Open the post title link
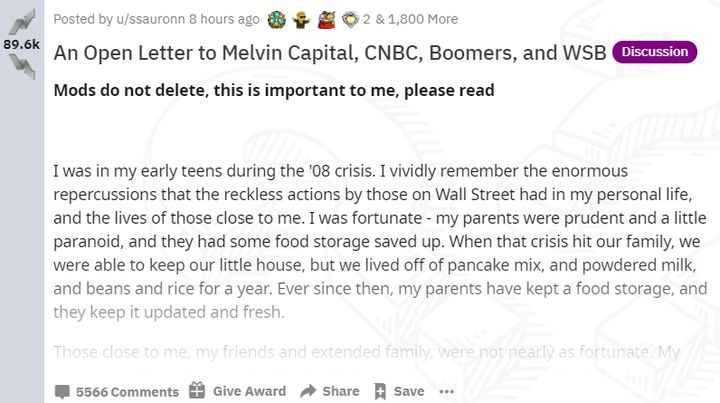The height and width of the screenshot is (403, 720). click(330, 53)
